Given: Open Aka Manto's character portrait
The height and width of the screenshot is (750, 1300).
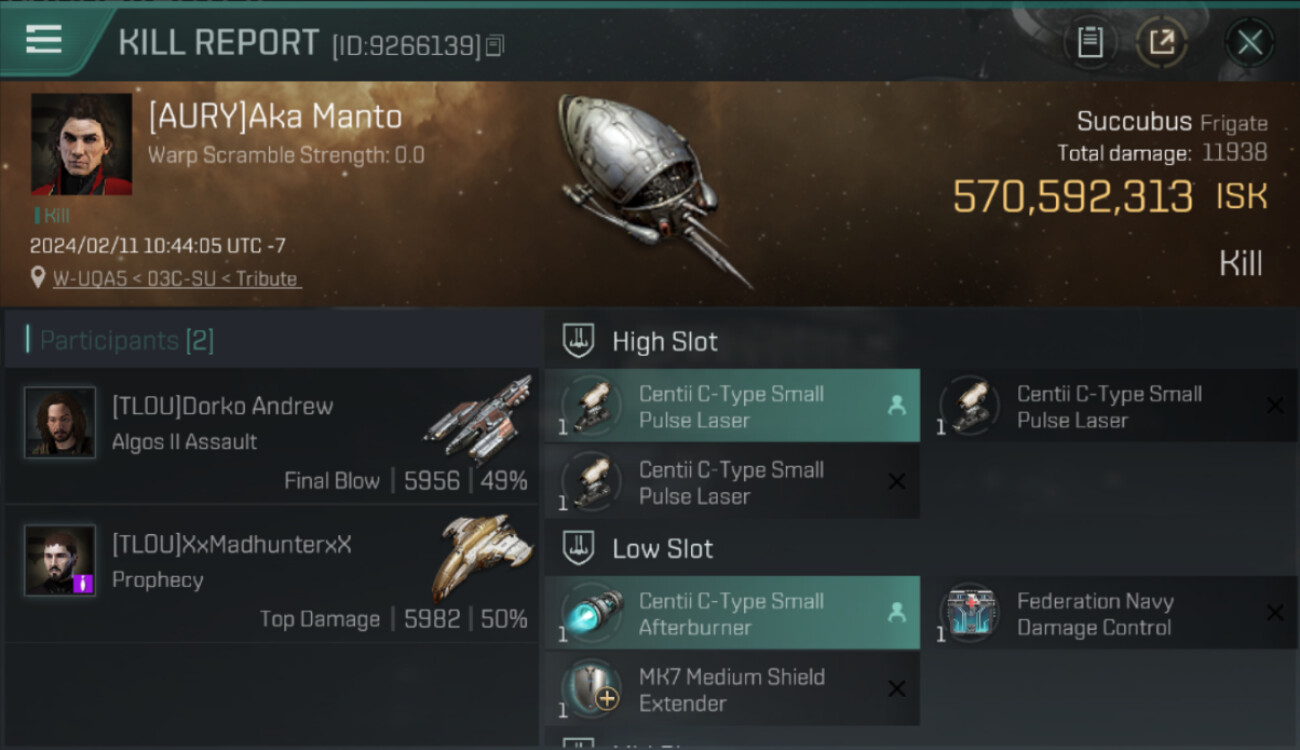Looking at the screenshot, I should [82, 144].
